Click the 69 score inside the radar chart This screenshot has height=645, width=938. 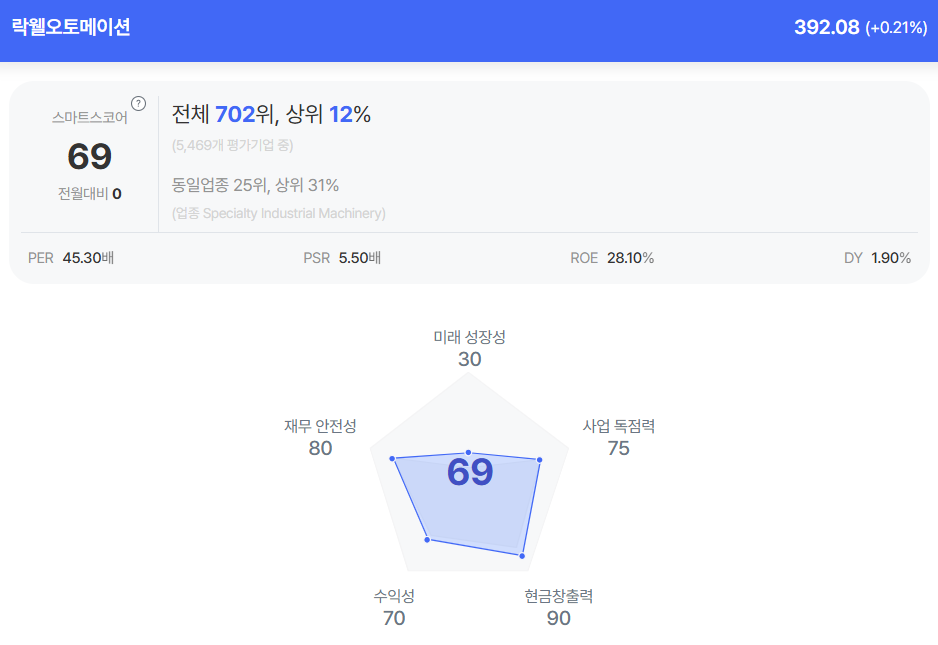coord(470,472)
